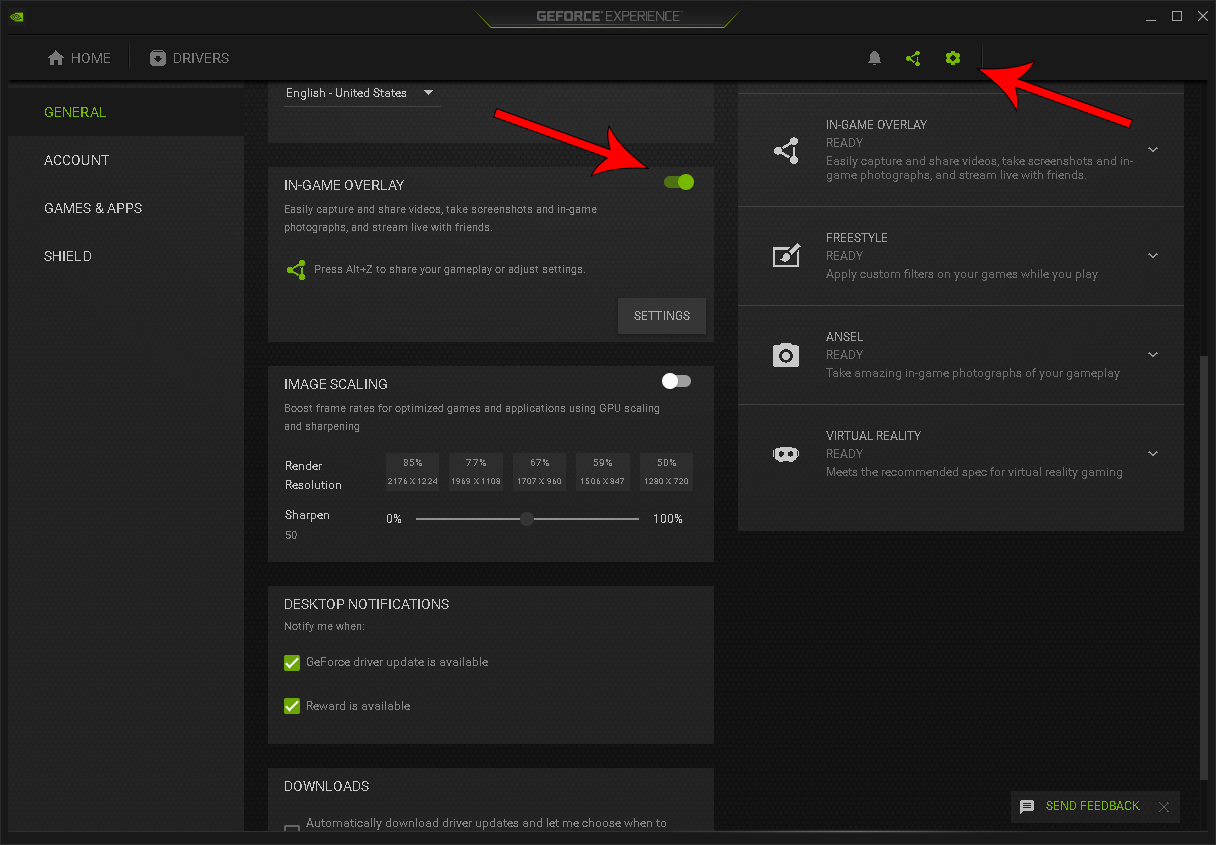Open notifications bell icon
The image size is (1216, 845).
click(875, 58)
